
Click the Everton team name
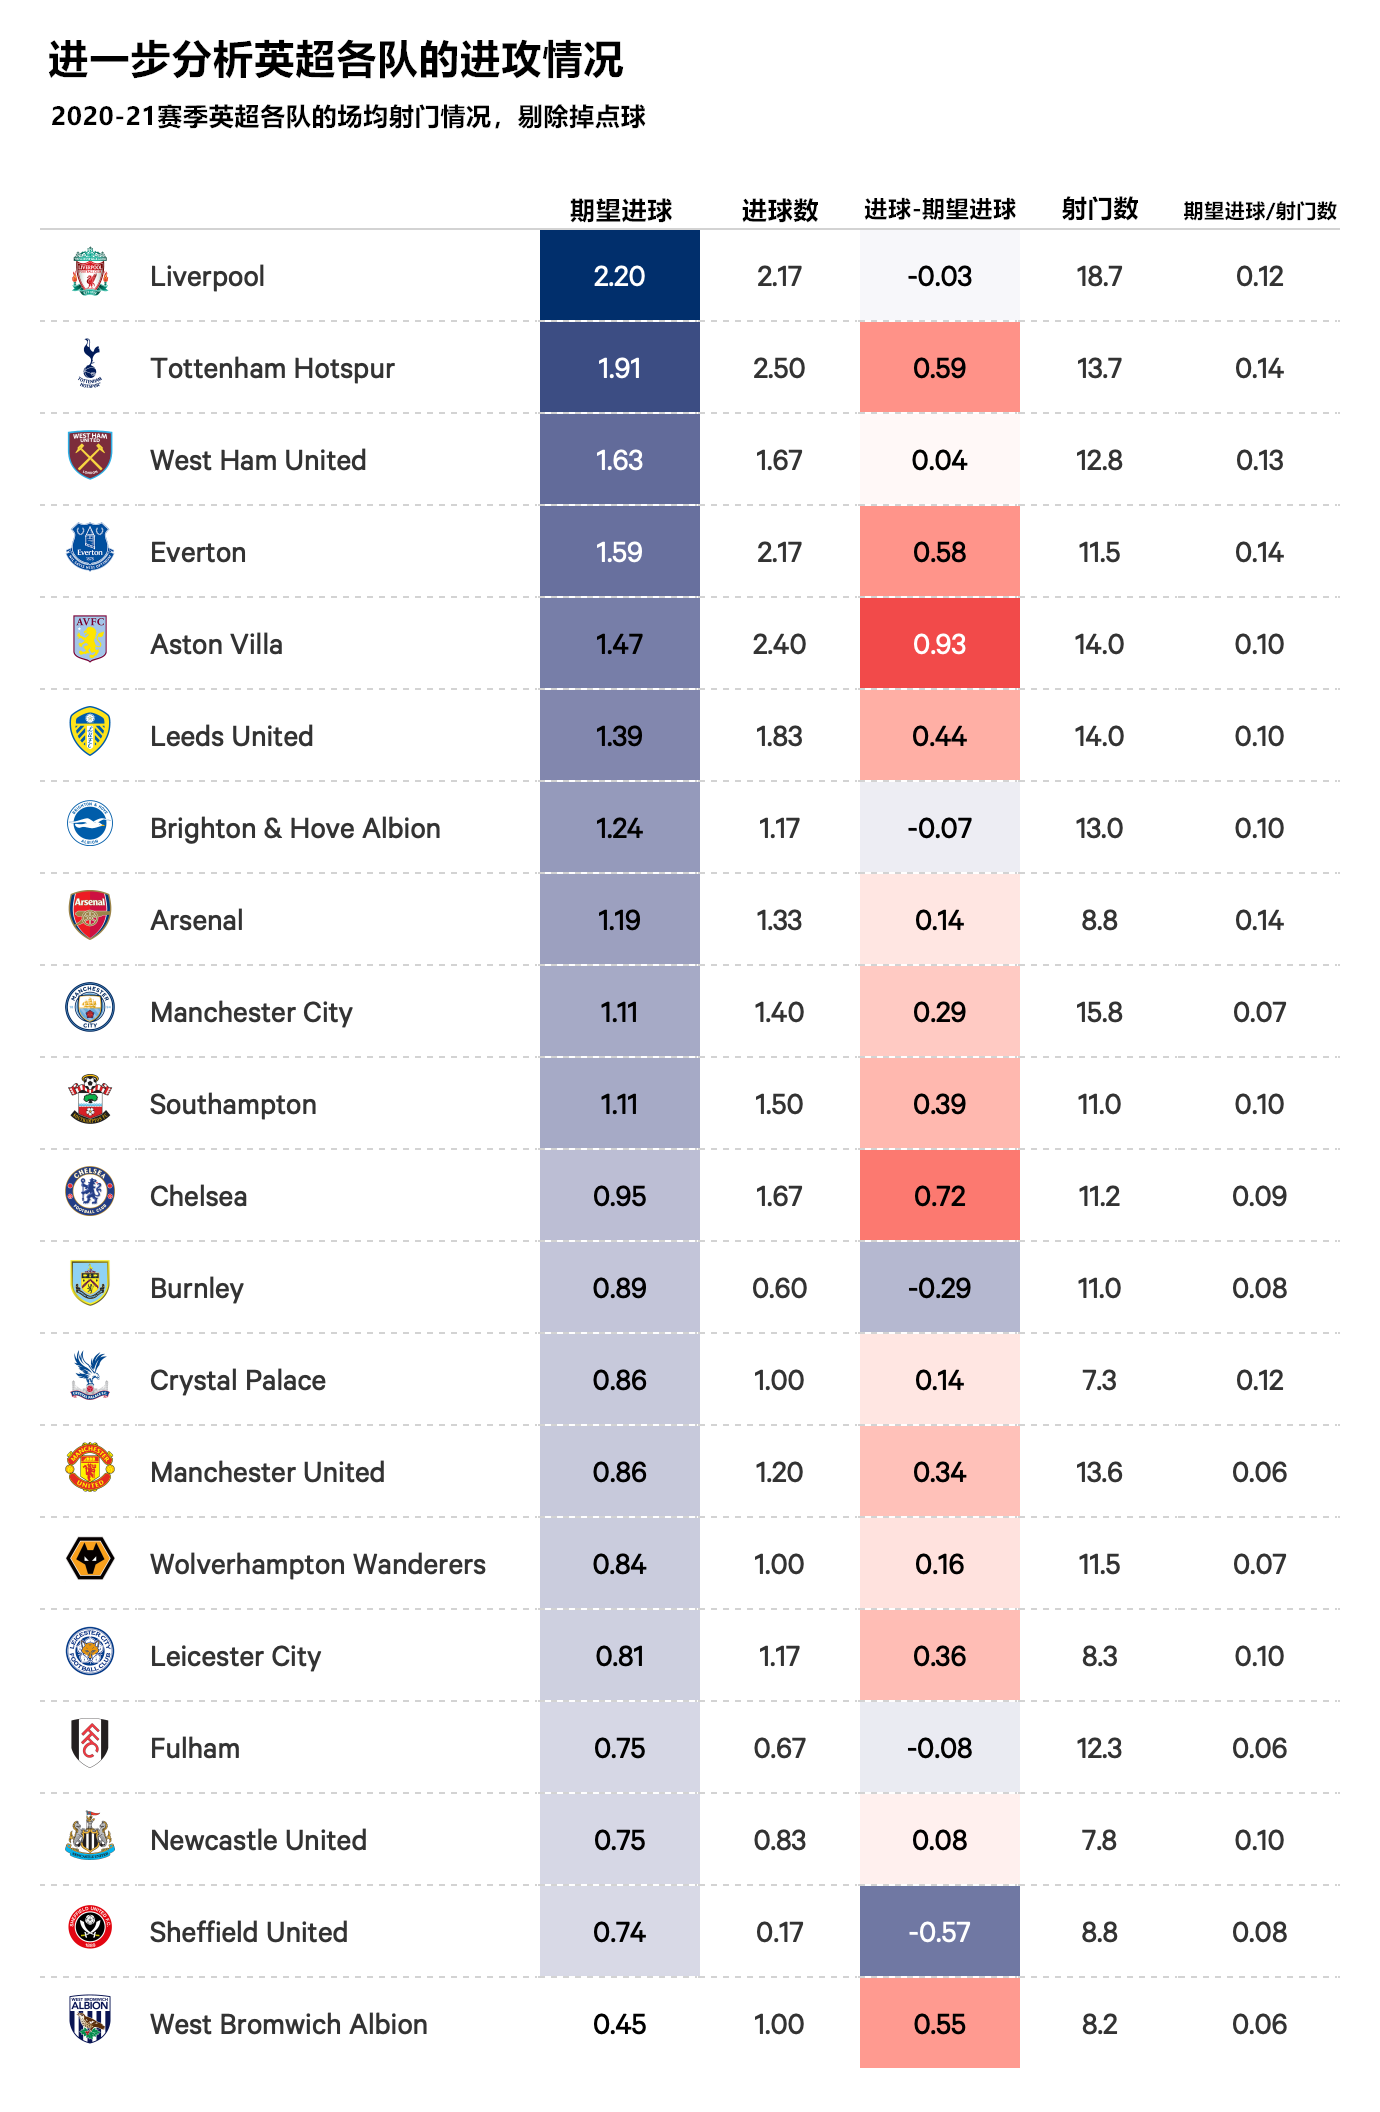[198, 552]
